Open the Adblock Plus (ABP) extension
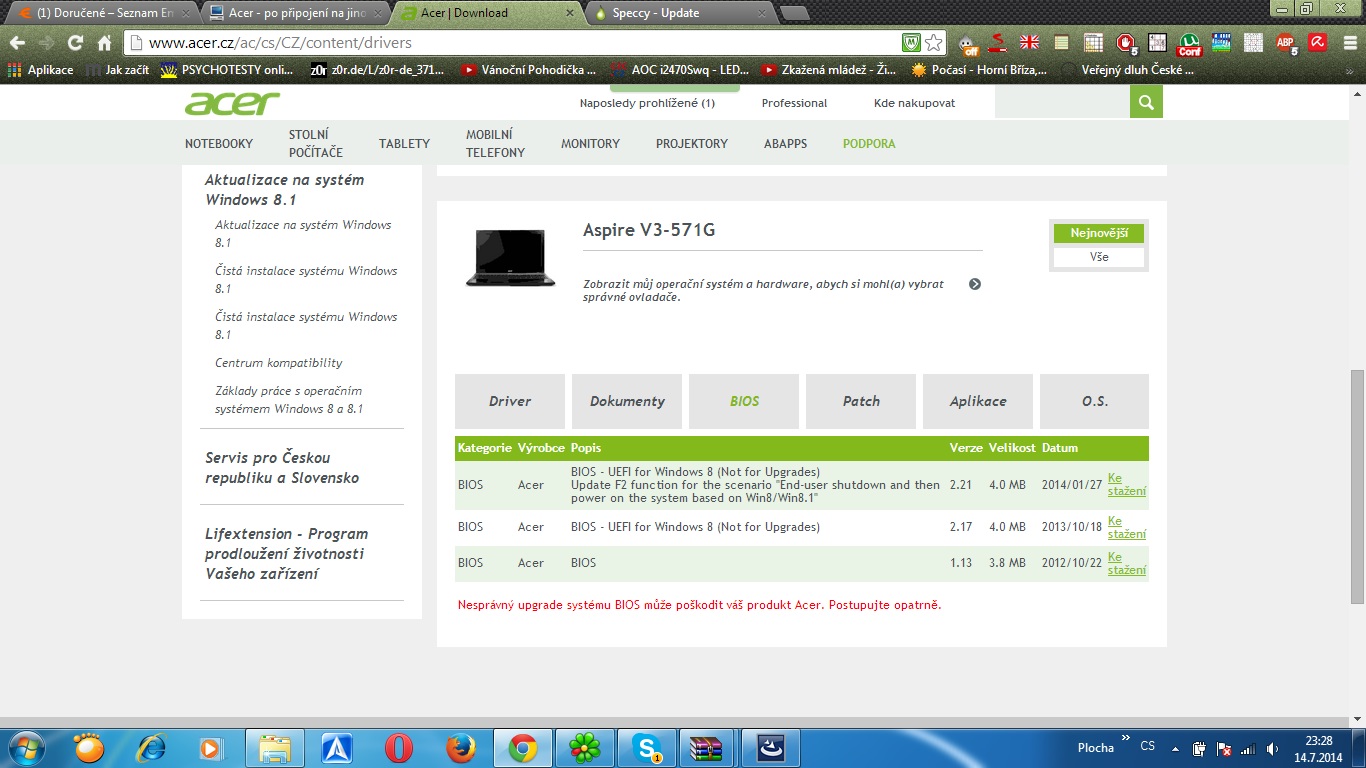This screenshot has width=1366, height=768. (1286, 44)
